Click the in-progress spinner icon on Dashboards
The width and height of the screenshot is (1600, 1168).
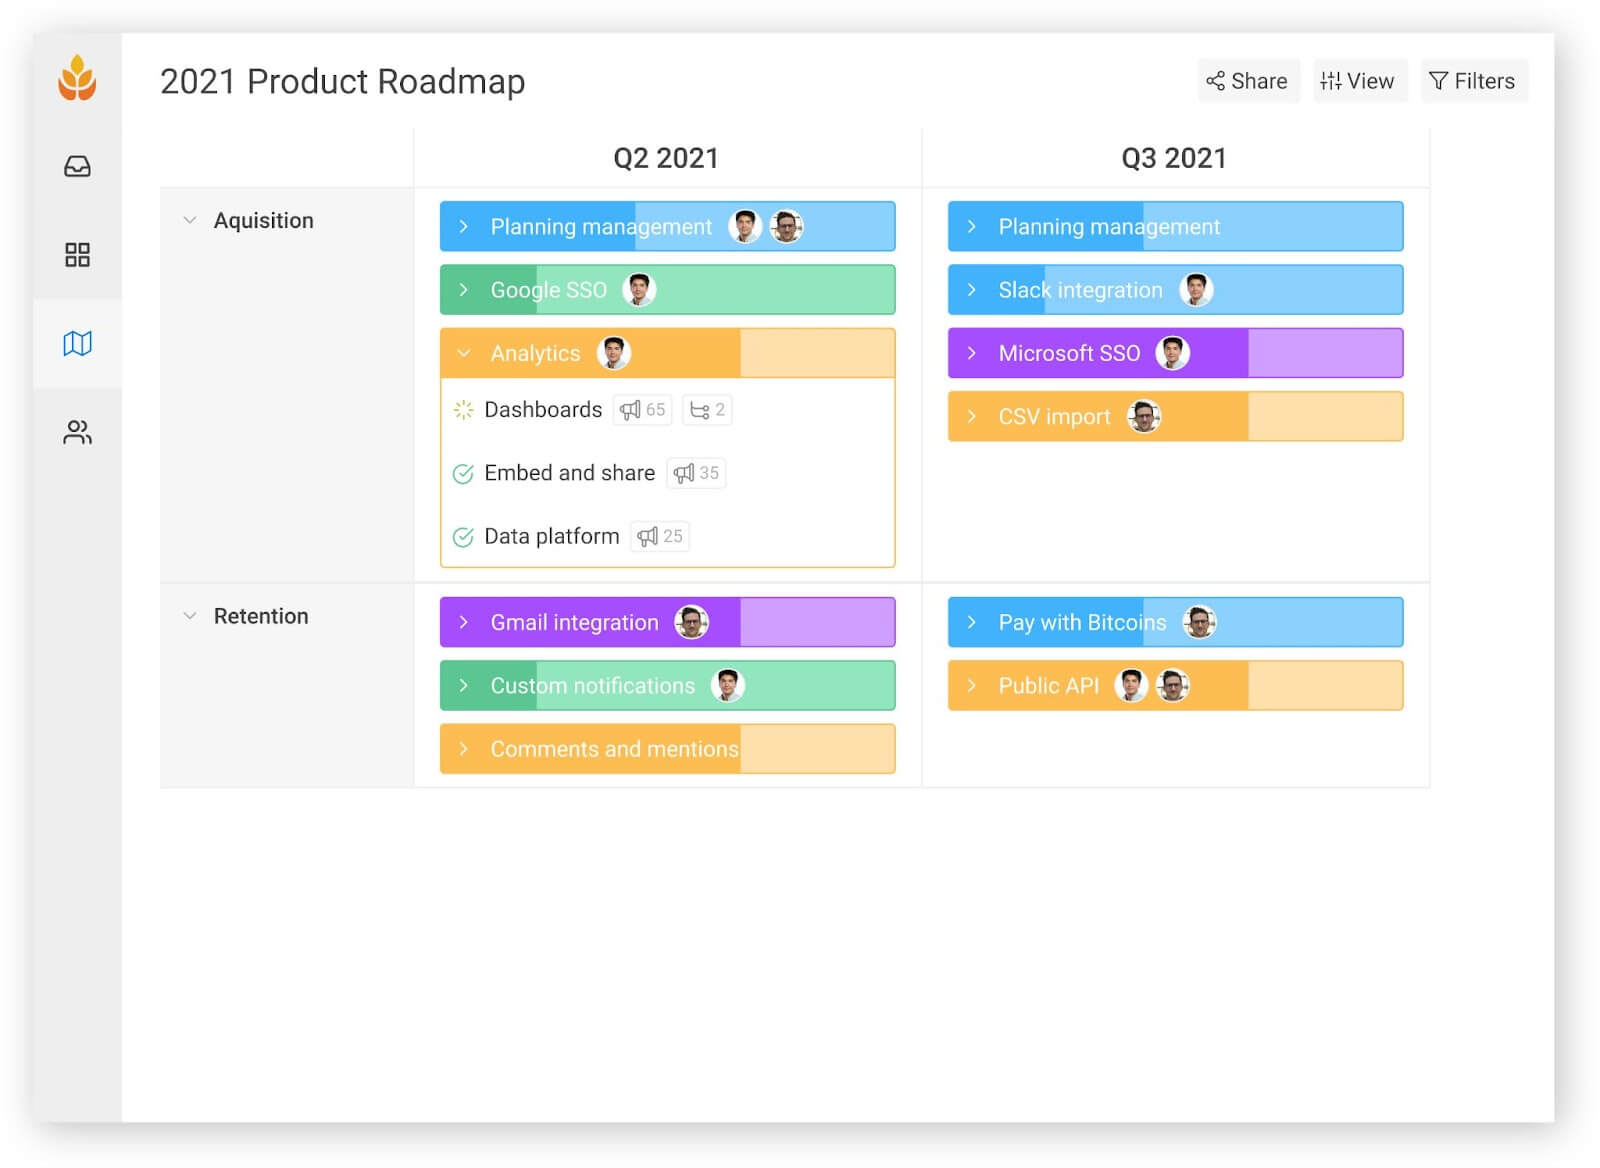click(x=462, y=410)
